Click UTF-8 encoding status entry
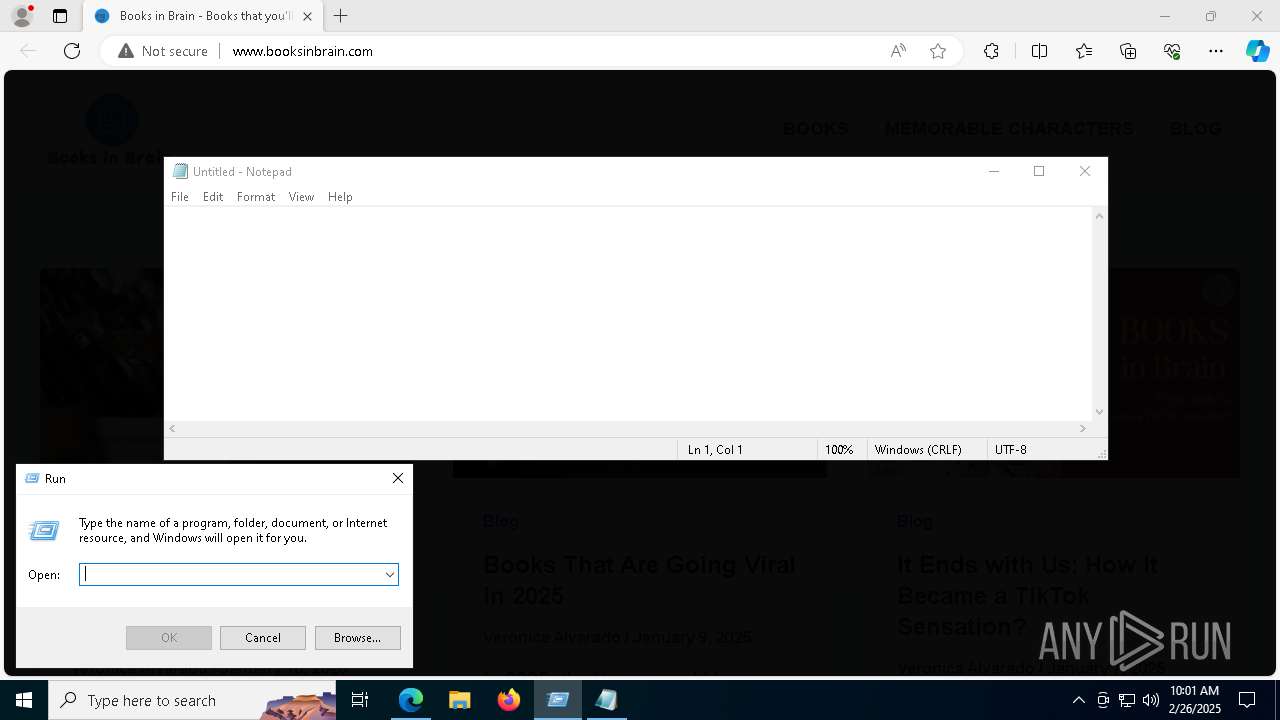Image resolution: width=1280 pixels, height=720 pixels. coord(1011,450)
